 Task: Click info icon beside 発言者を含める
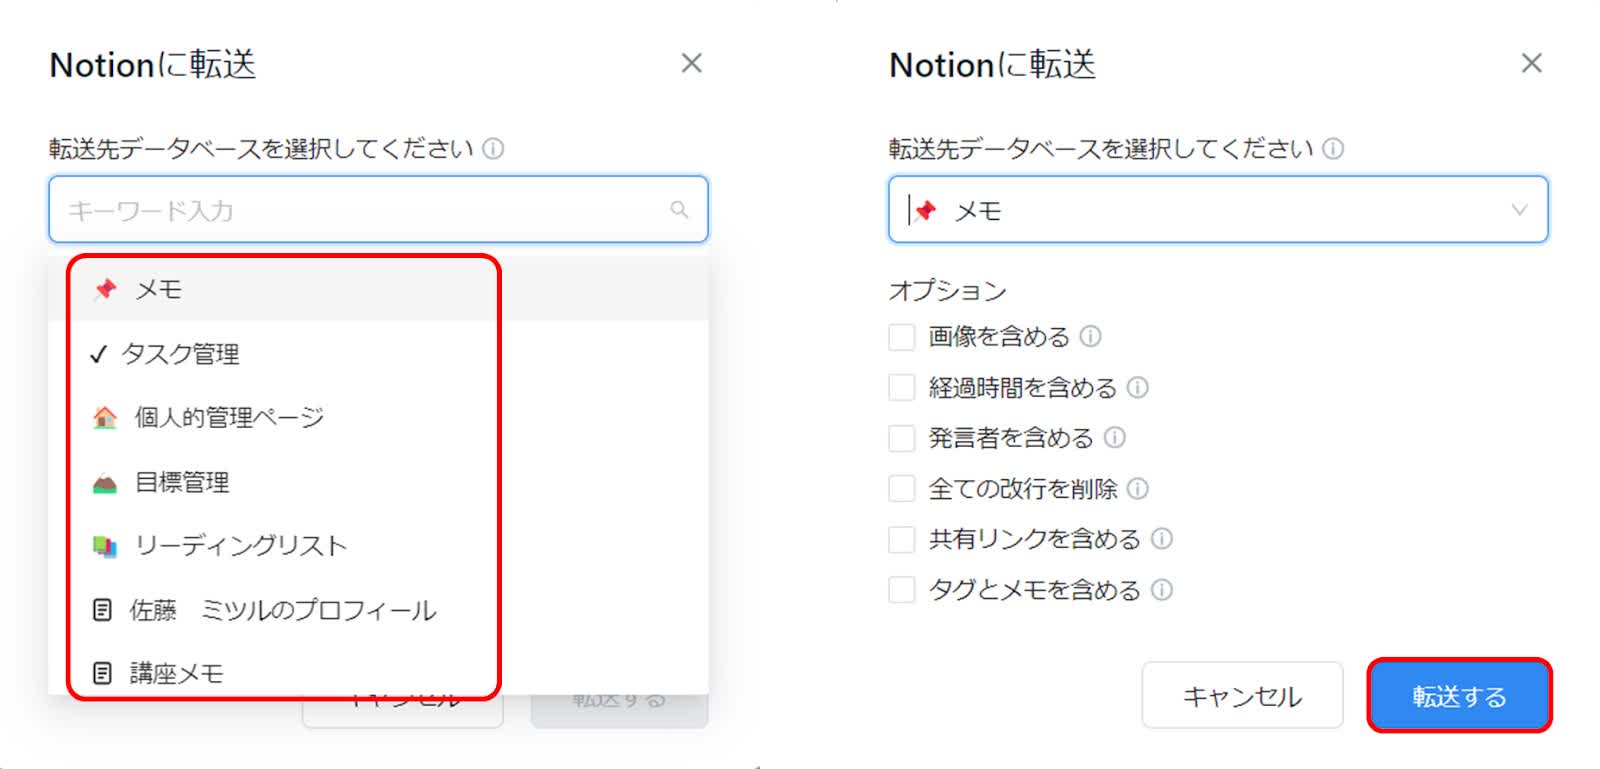[1115, 438]
